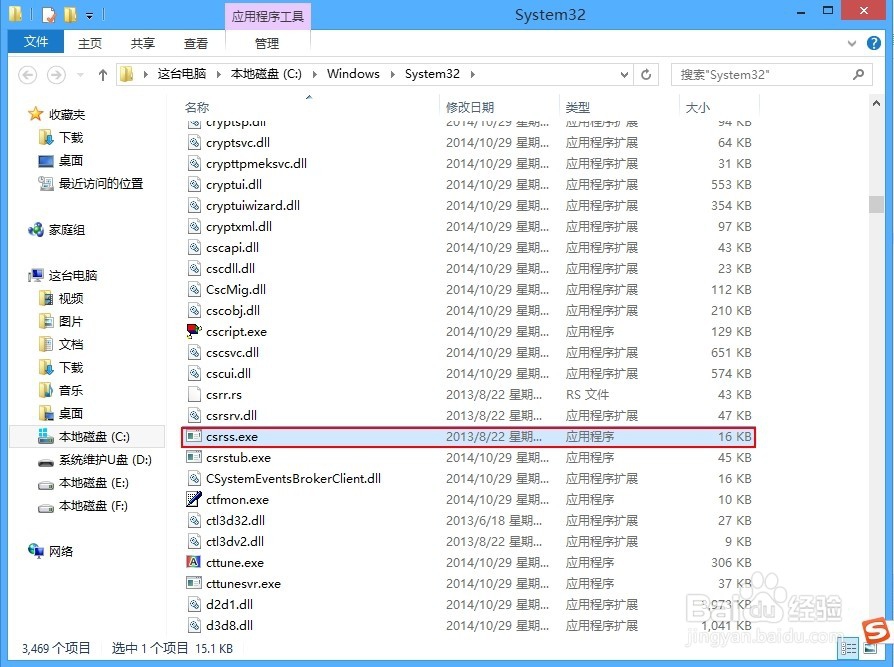Open the quick access toolbar customize dropdown
The height and width of the screenshot is (667, 894).
click(90, 16)
